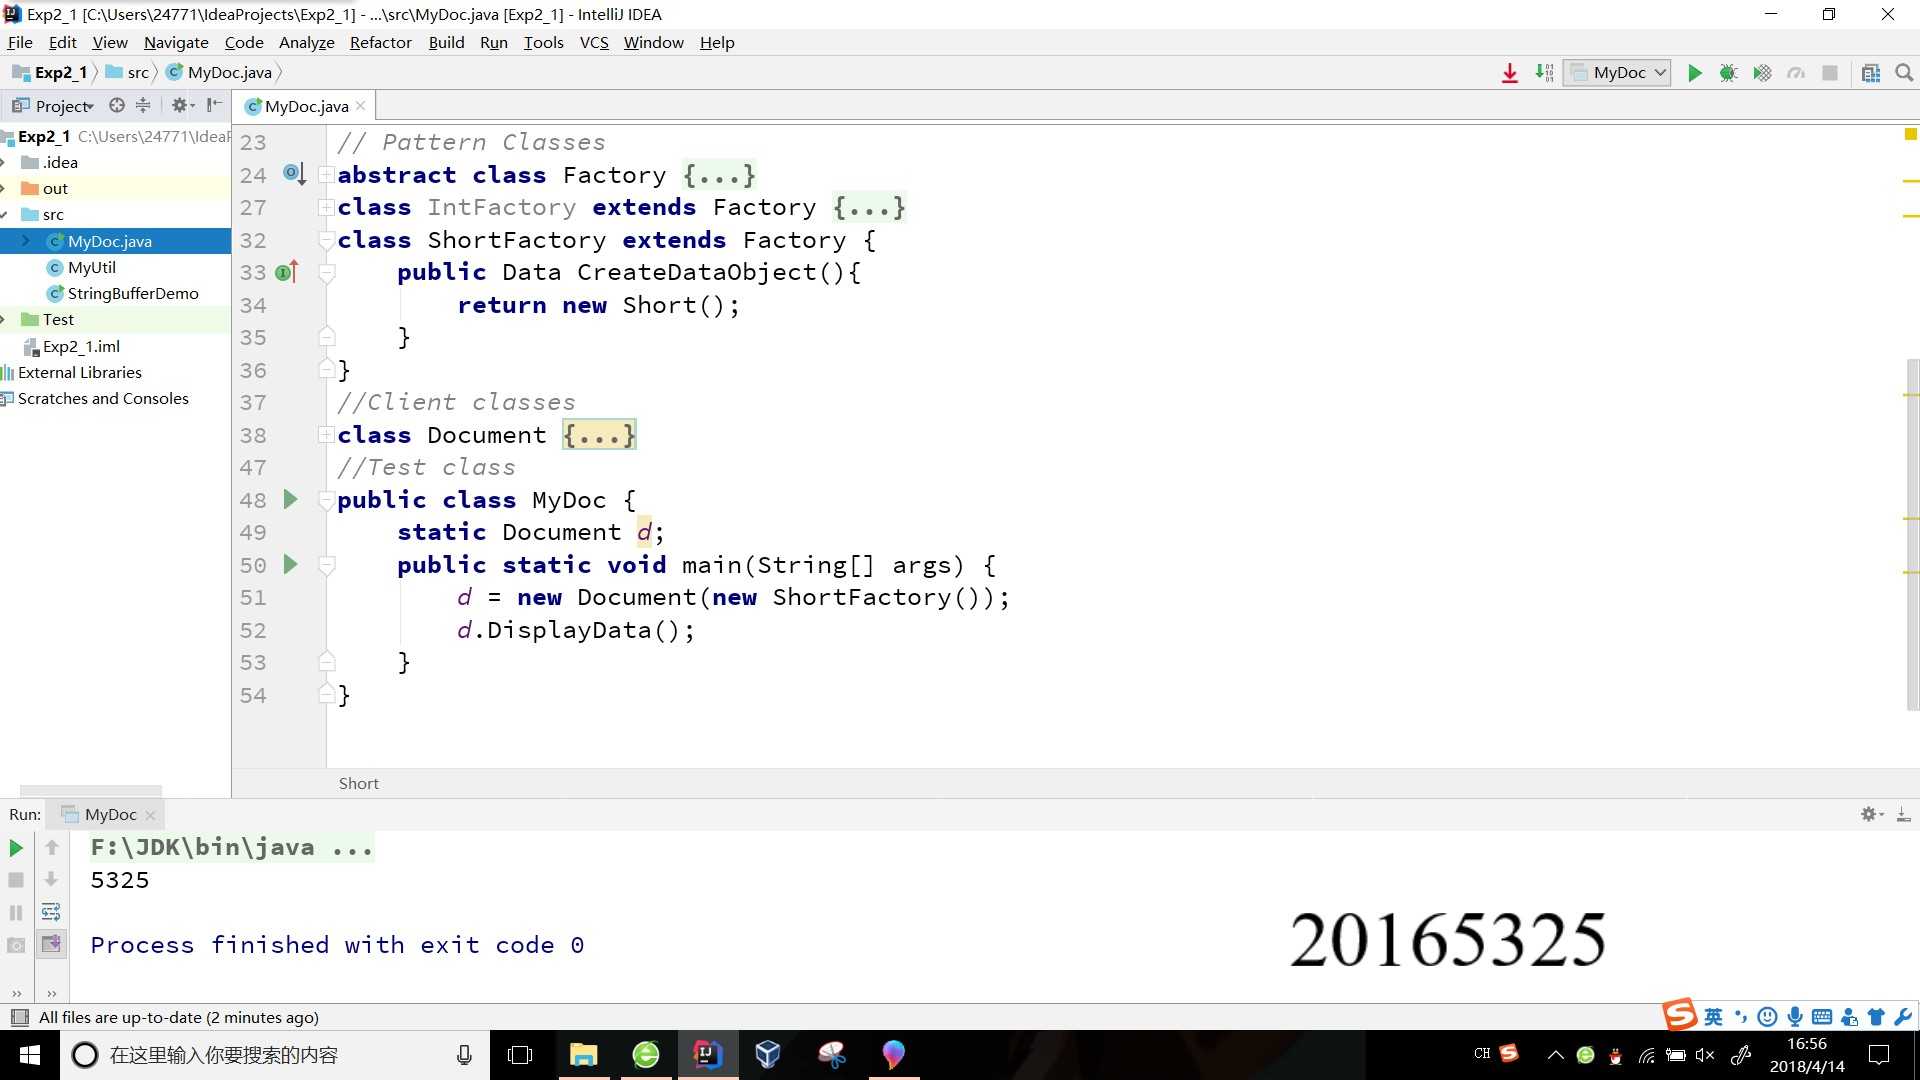Click the Run button to execute MyDoc
This screenshot has height=1080, width=1920.
click(1697, 71)
